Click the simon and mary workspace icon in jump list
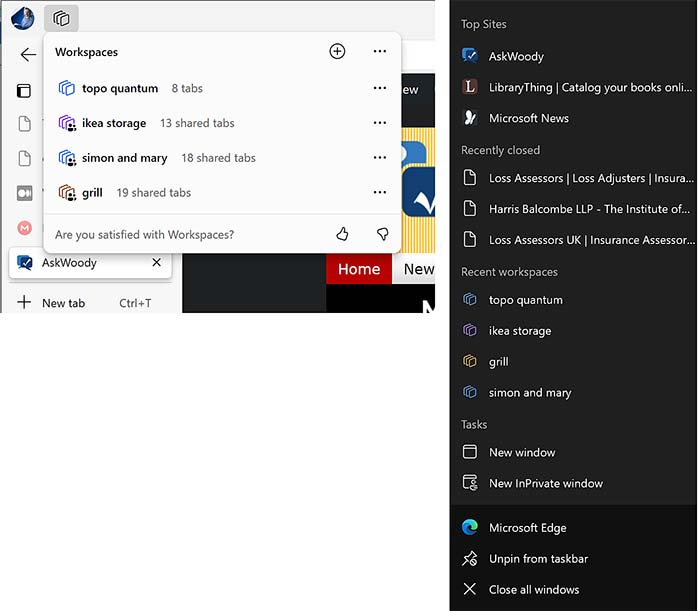The image size is (698, 611). click(470, 392)
